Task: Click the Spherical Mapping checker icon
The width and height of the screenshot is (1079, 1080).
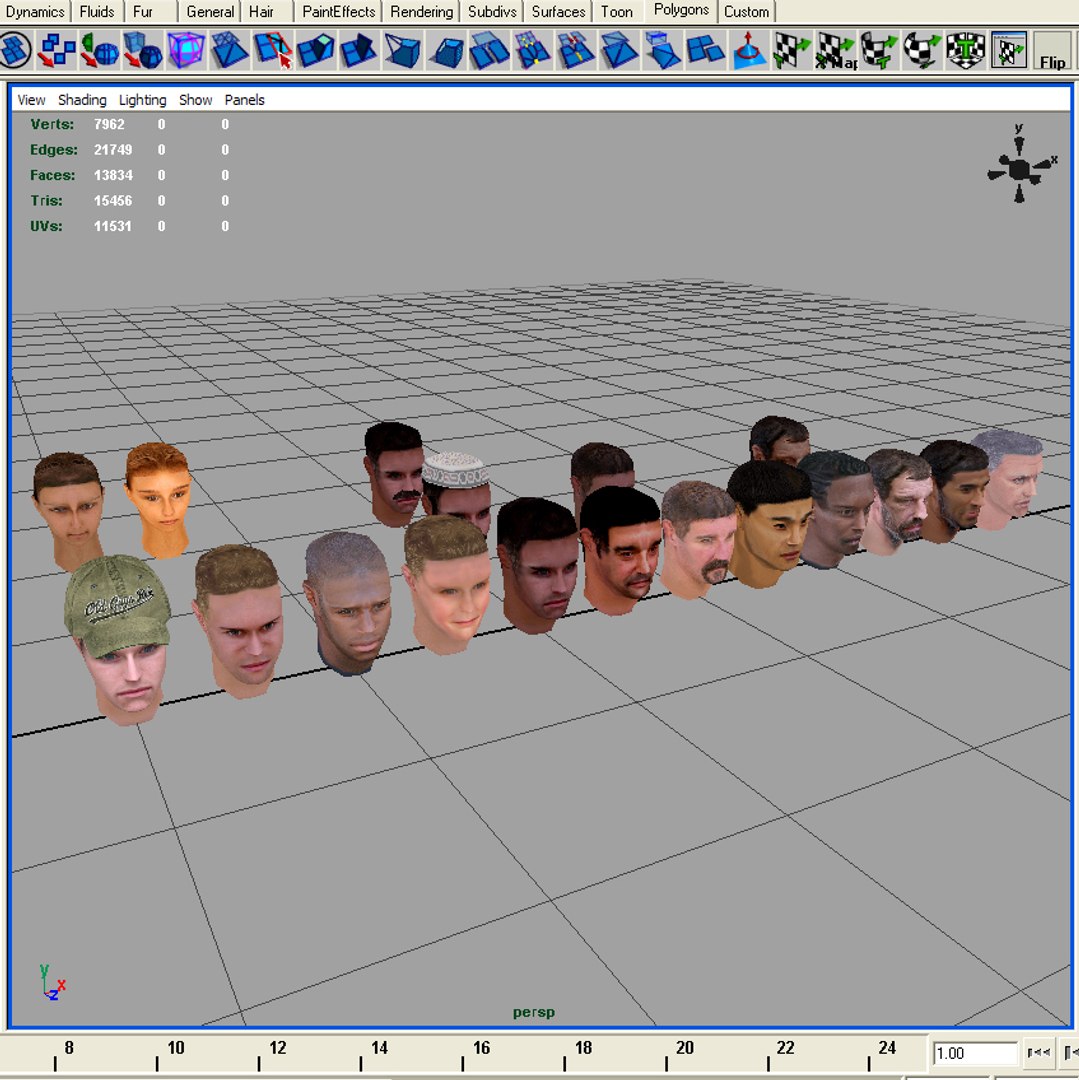Action: pos(923,50)
